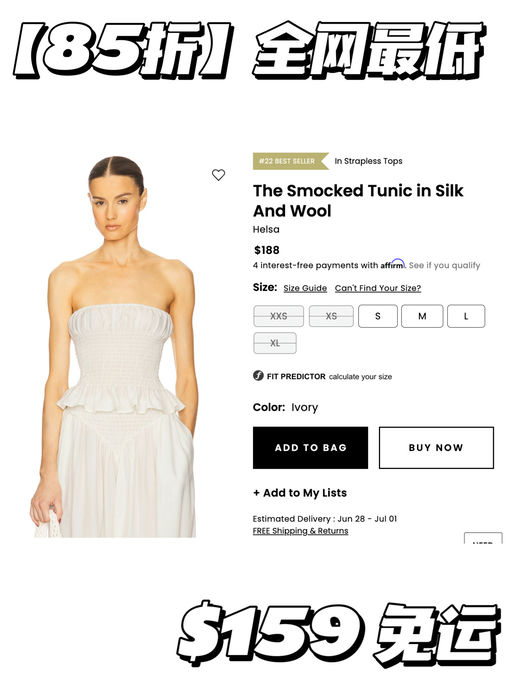Click the Fit Predictor icon

click(258, 375)
